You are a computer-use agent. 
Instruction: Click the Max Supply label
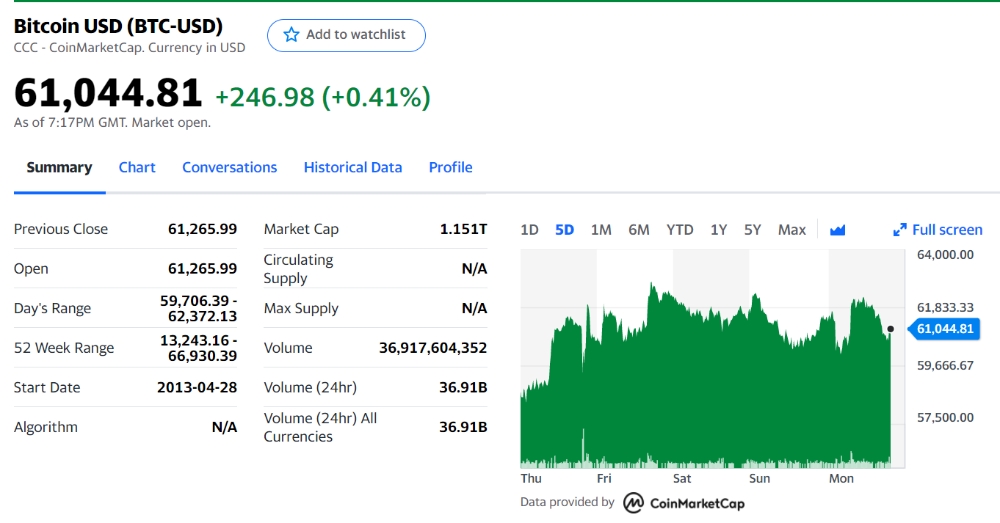301,308
